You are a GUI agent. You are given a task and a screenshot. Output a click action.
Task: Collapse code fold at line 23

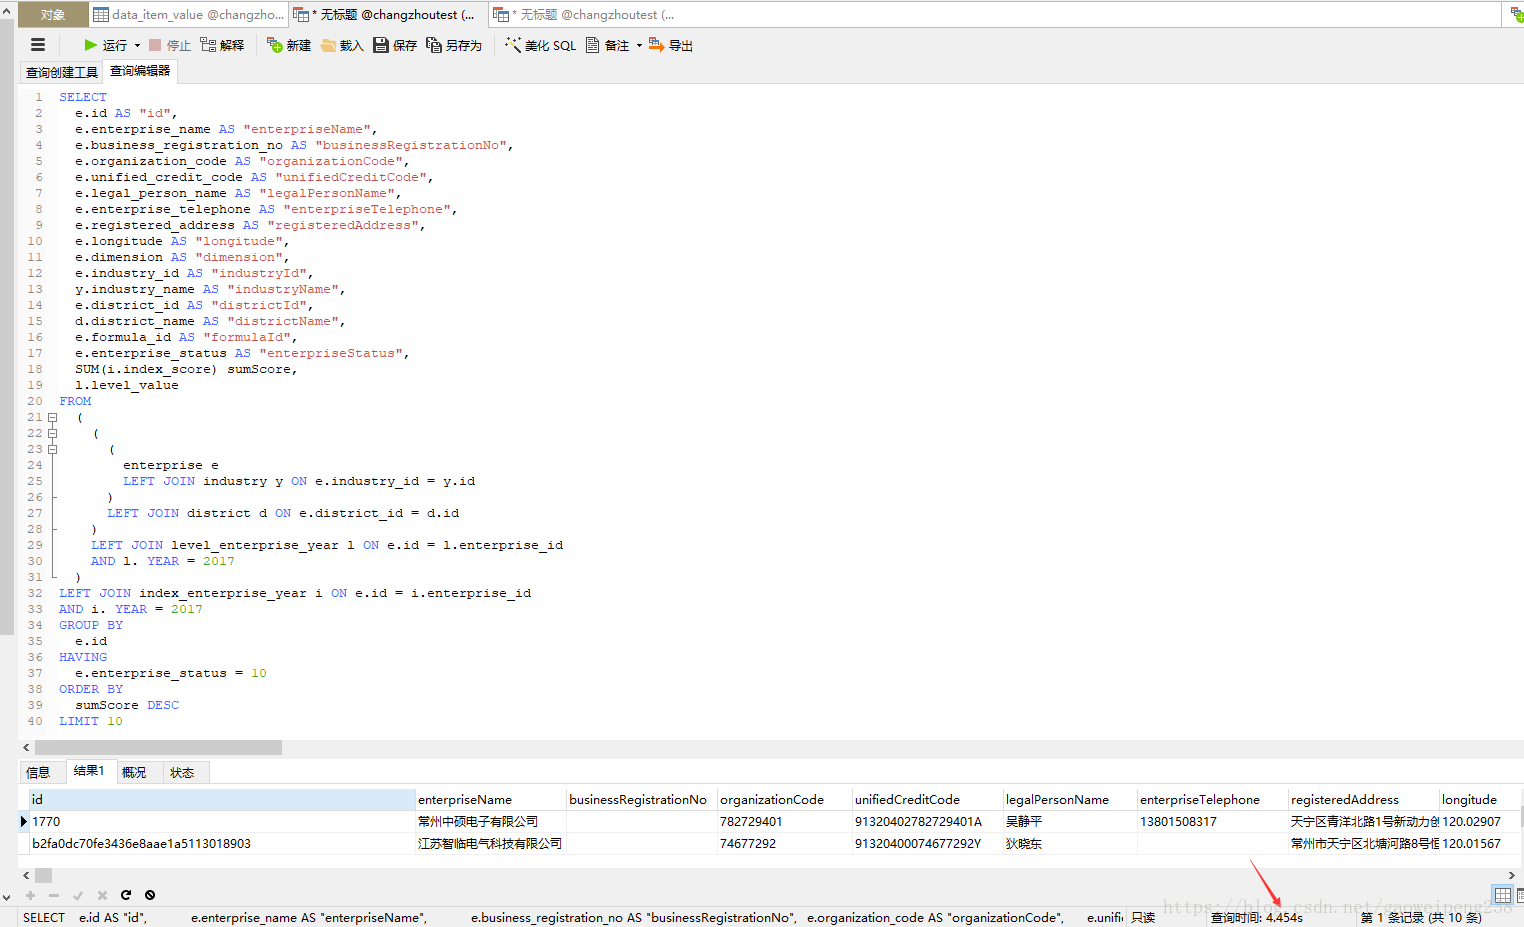52,449
